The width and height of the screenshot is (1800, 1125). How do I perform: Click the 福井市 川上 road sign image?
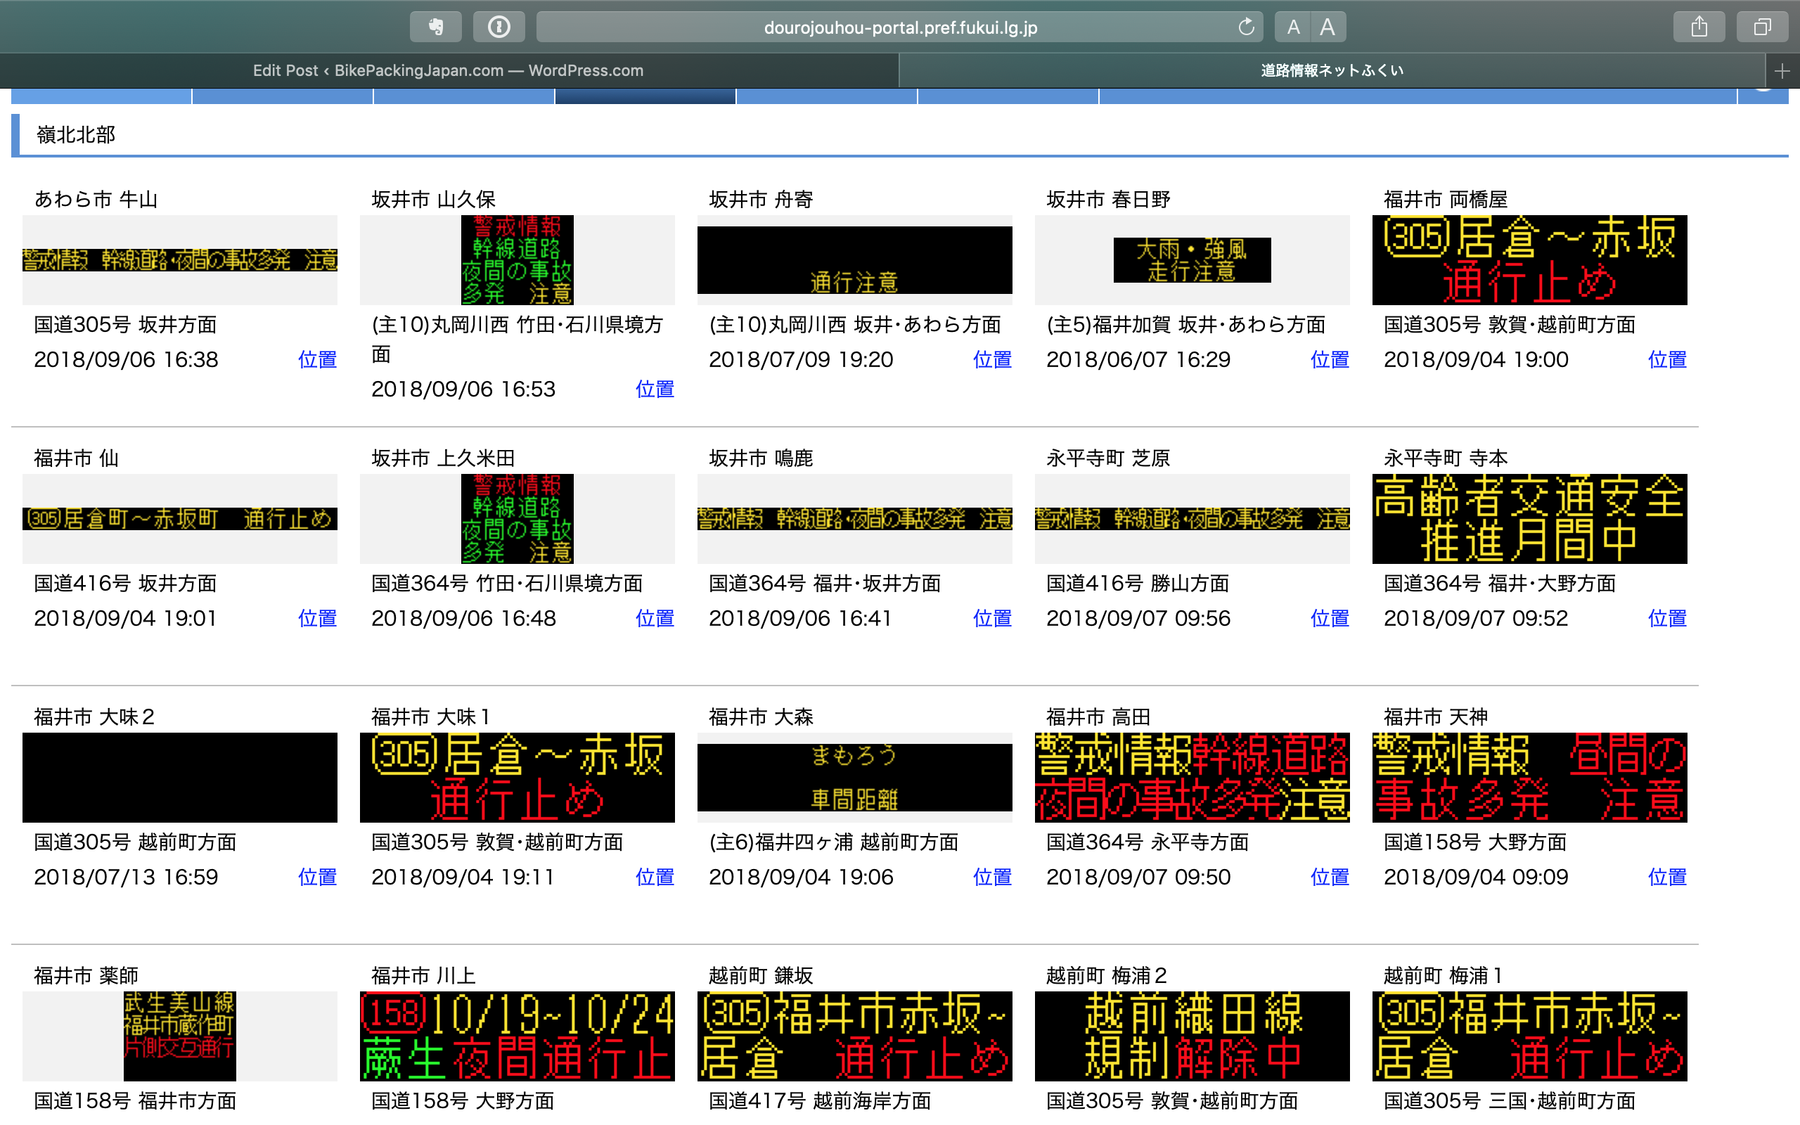click(x=517, y=1036)
